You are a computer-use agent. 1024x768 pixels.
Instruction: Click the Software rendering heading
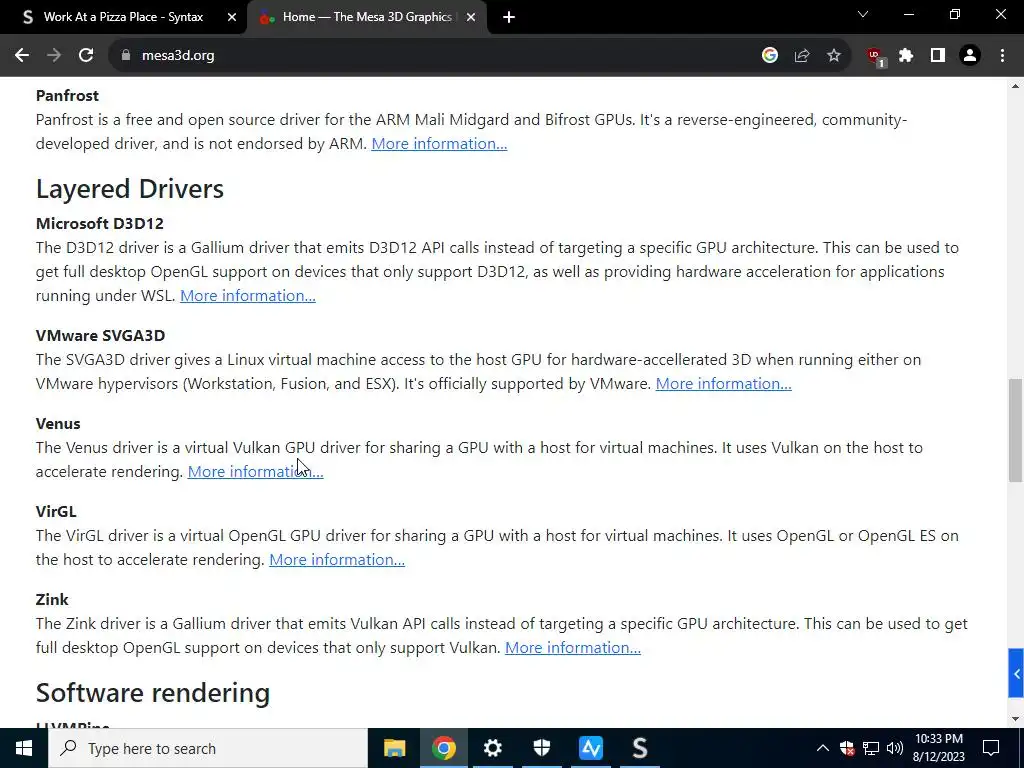[153, 694]
